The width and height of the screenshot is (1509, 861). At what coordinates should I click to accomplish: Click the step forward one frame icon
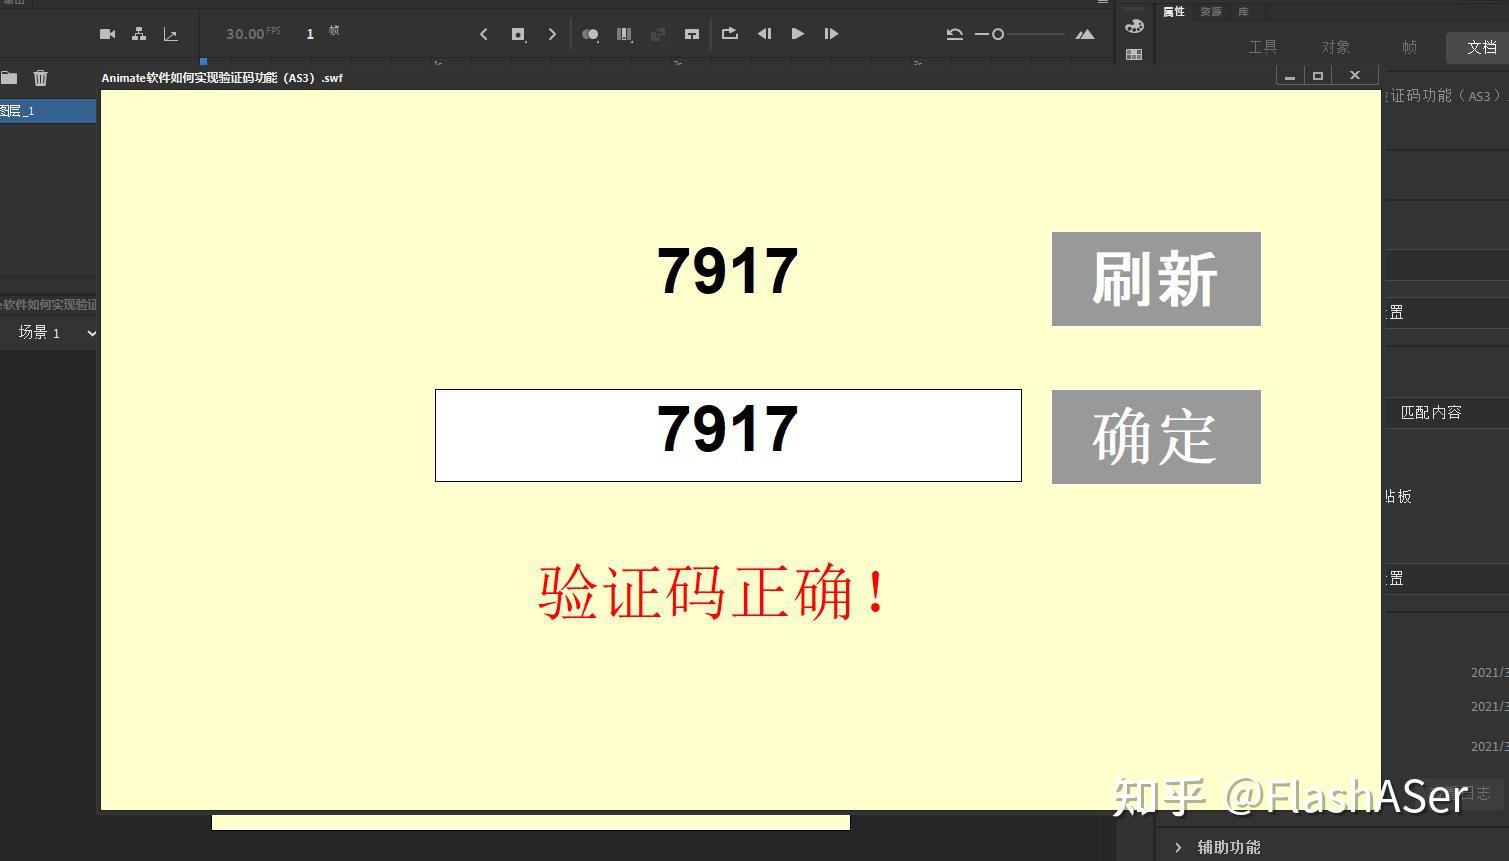[831, 33]
